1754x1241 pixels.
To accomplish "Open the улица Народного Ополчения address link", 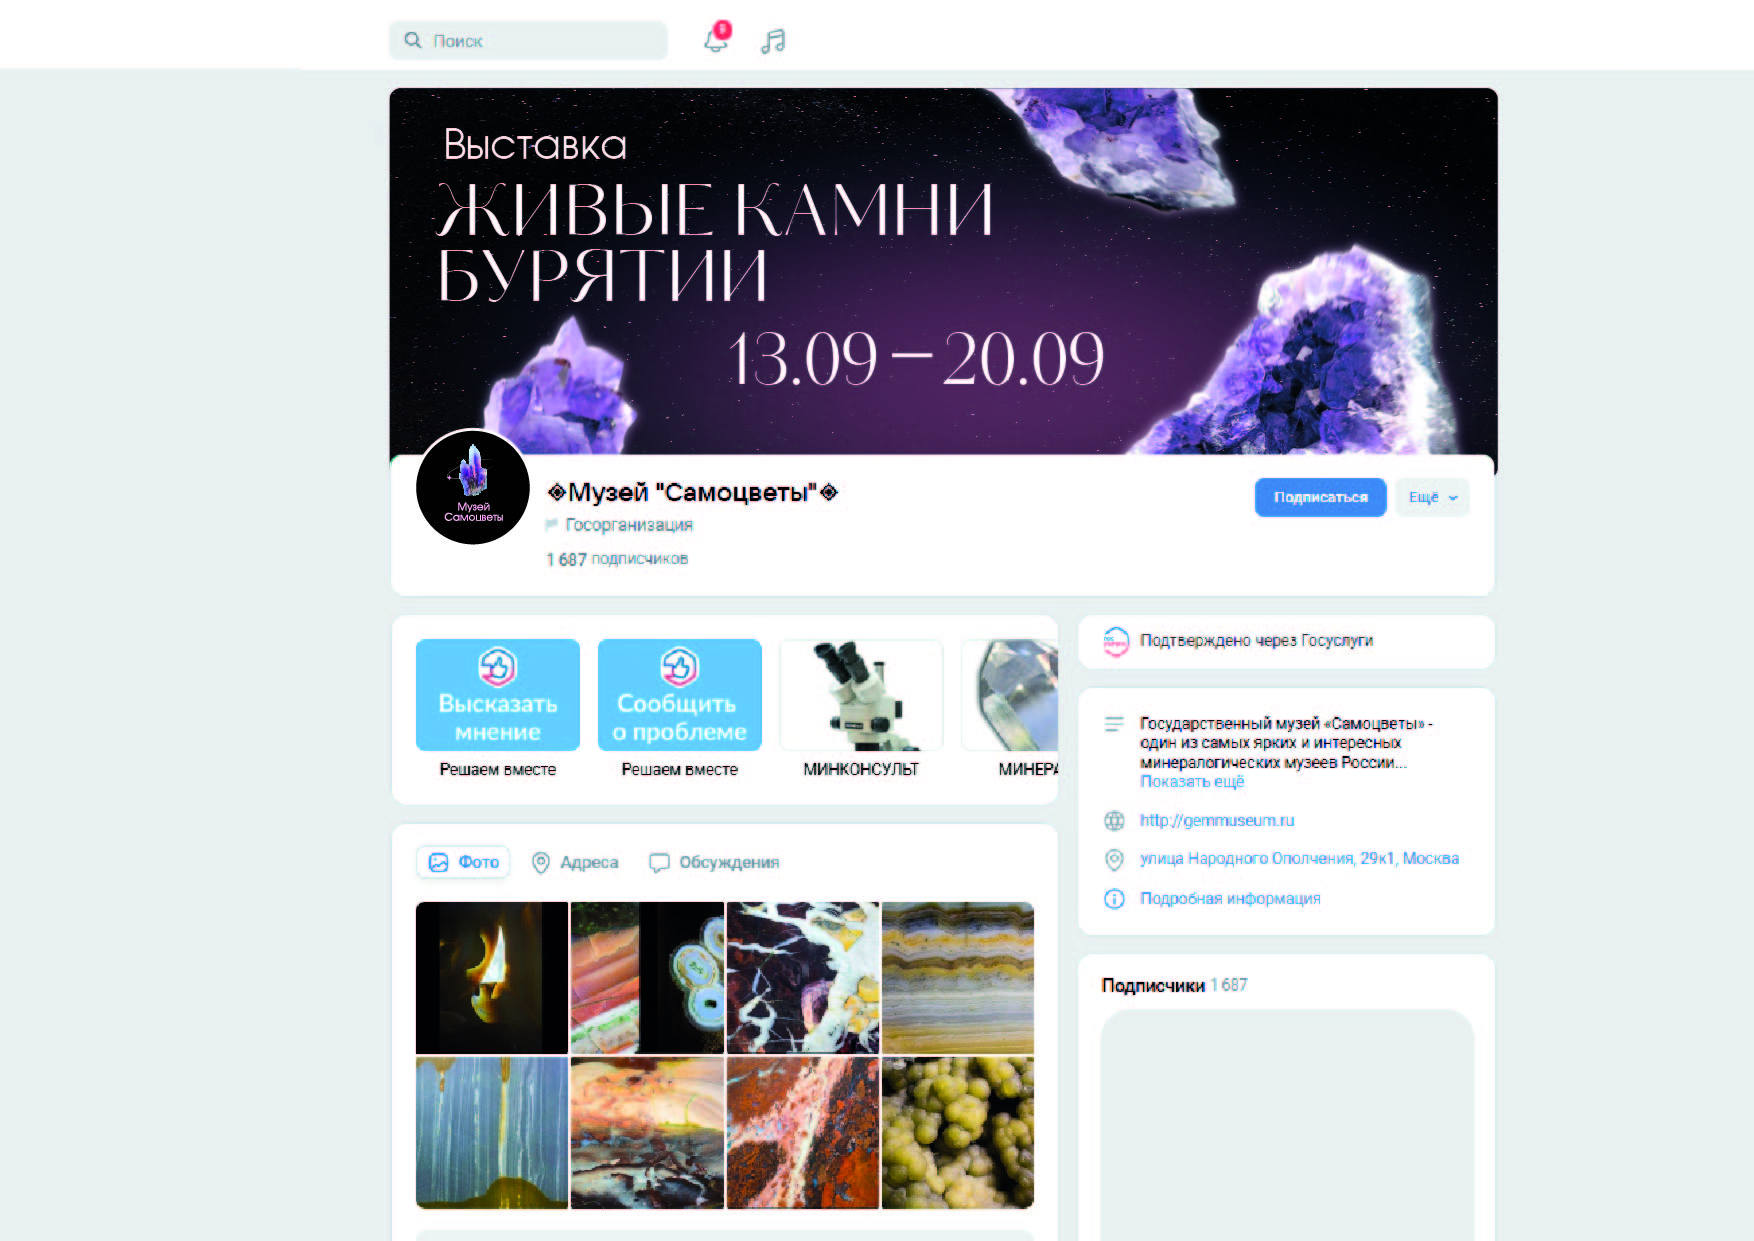I will pos(1299,859).
